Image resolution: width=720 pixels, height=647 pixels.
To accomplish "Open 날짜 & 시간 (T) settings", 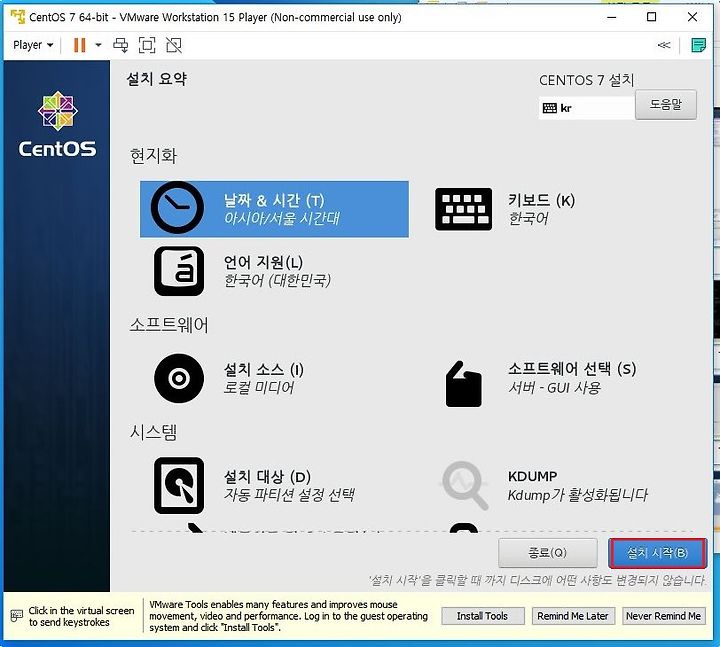I will click(x=274, y=209).
